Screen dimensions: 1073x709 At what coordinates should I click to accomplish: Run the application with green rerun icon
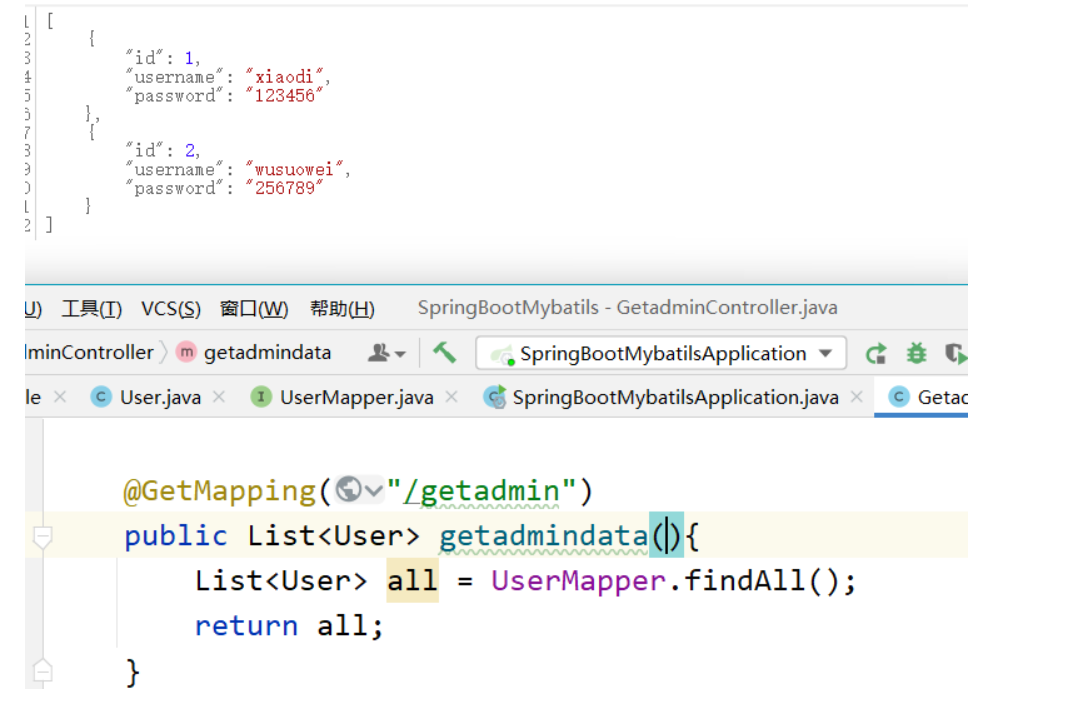pos(876,353)
